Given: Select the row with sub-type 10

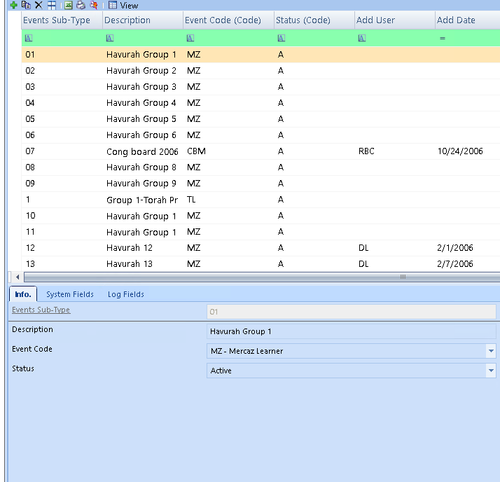Looking at the screenshot, I should pos(261,216).
